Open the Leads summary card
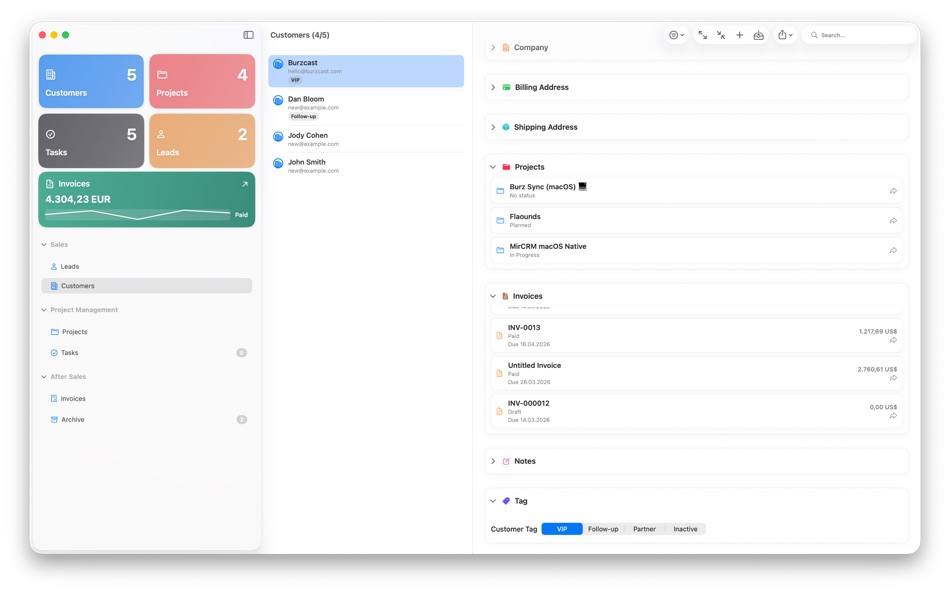This screenshot has width=950, height=594. coord(202,141)
